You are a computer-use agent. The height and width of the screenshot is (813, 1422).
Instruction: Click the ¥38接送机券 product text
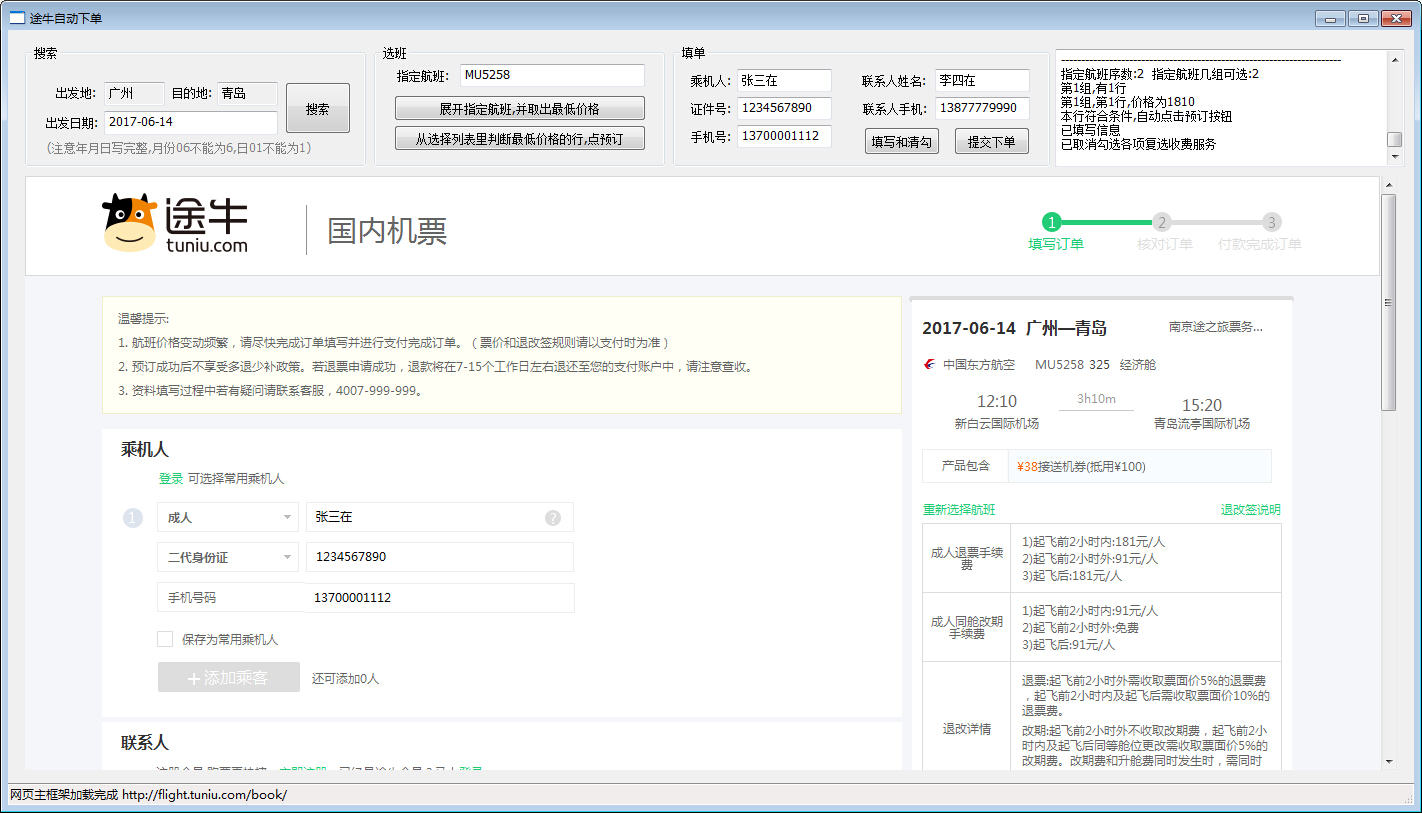coord(1081,466)
